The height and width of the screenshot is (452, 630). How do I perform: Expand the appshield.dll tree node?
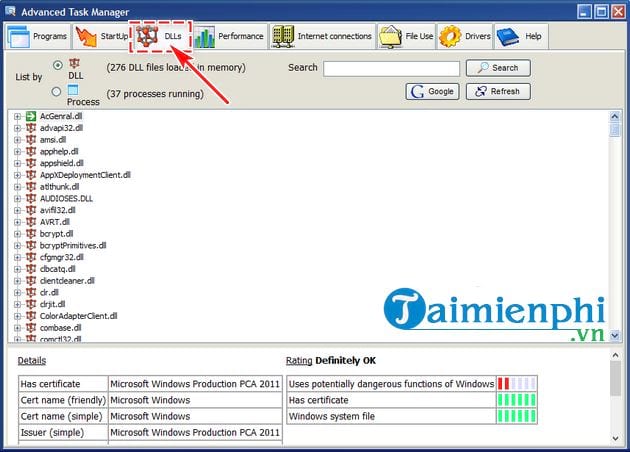17,163
